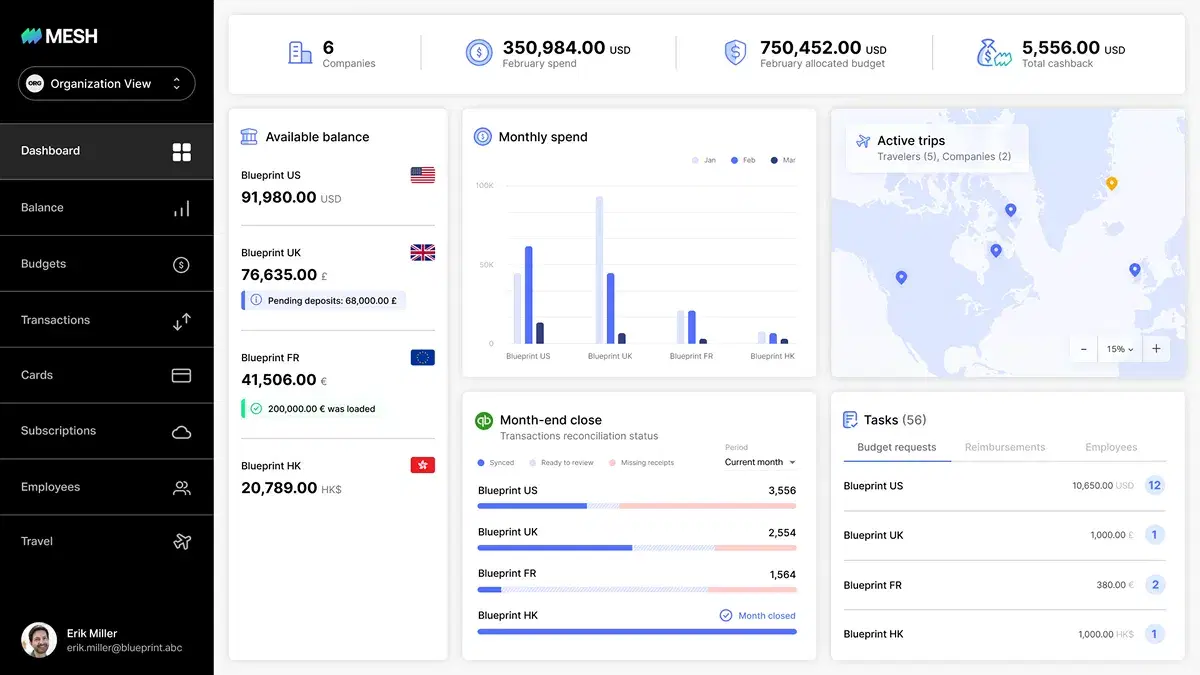Viewport: 1200px width, 675px height.
Task: Click the Total cashback money bag icon
Action: point(994,53)
